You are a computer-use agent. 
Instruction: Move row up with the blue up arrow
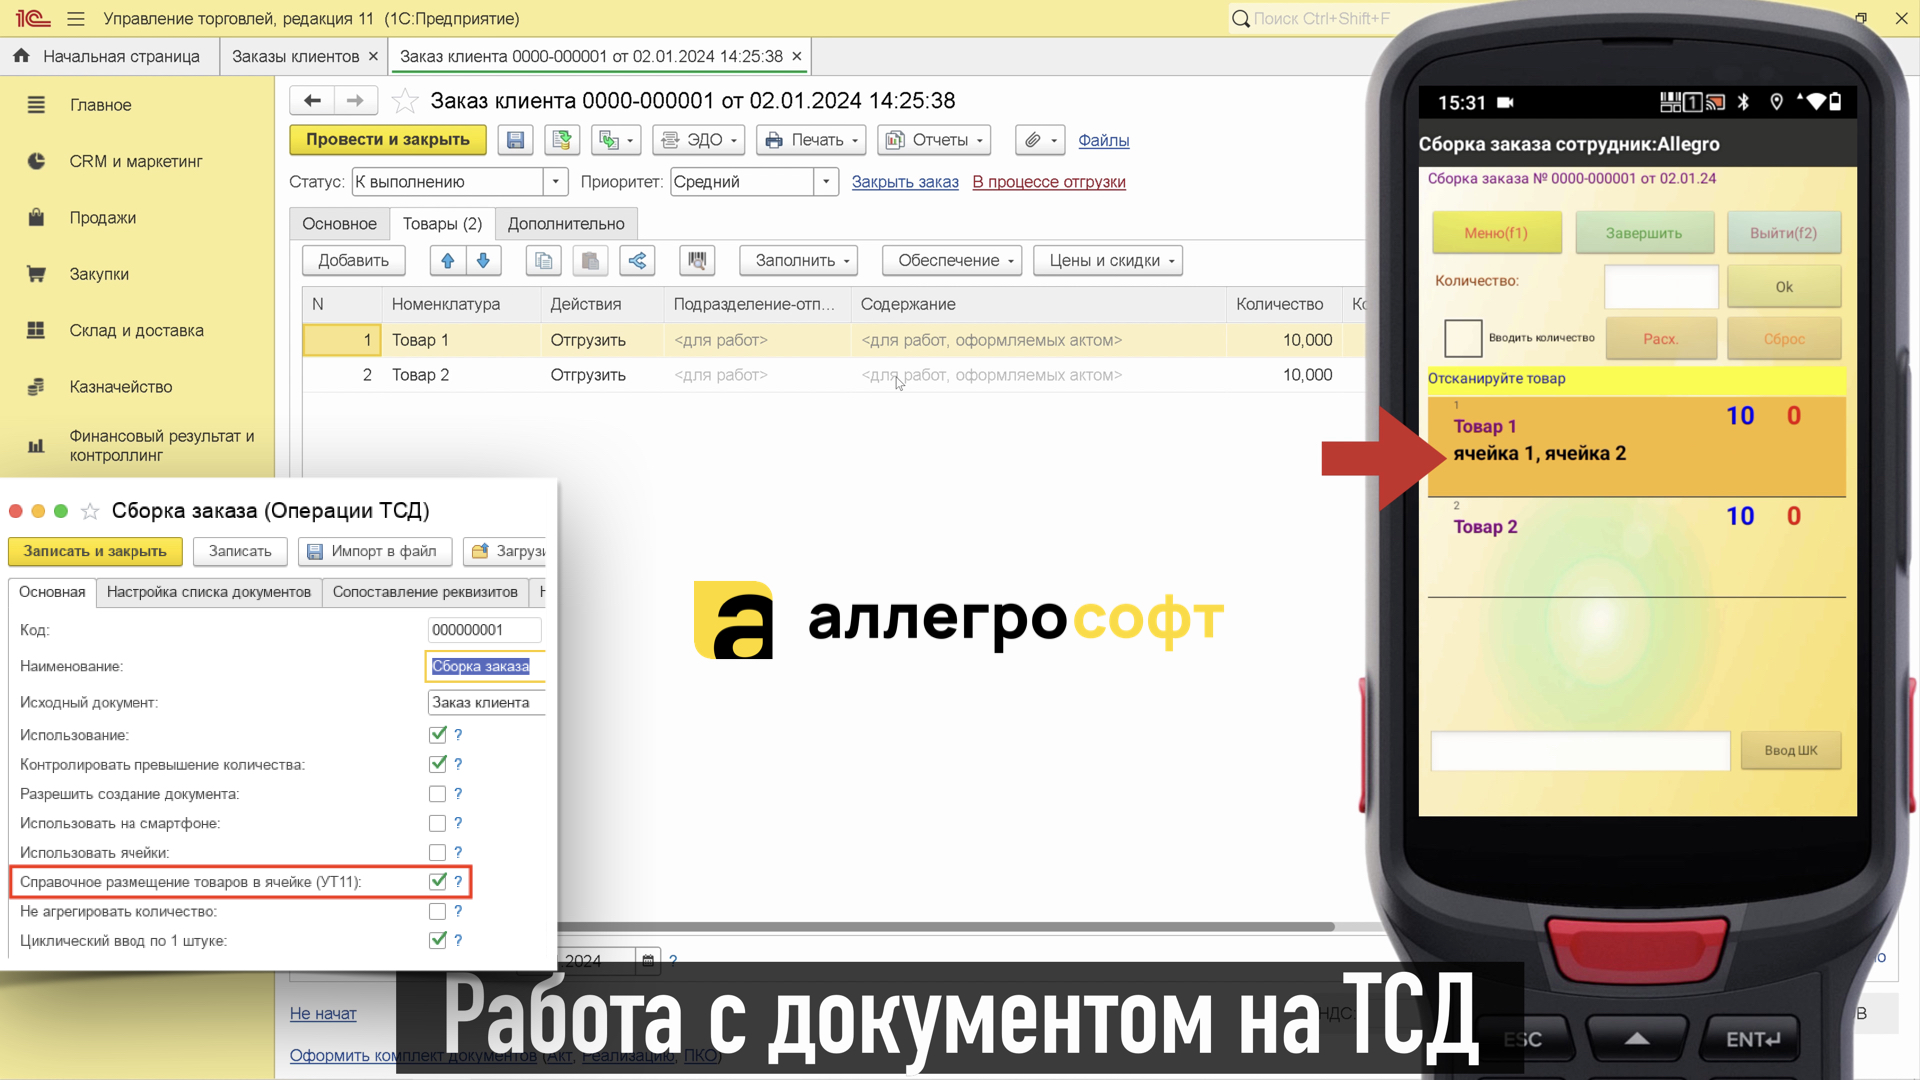point(447,261)
